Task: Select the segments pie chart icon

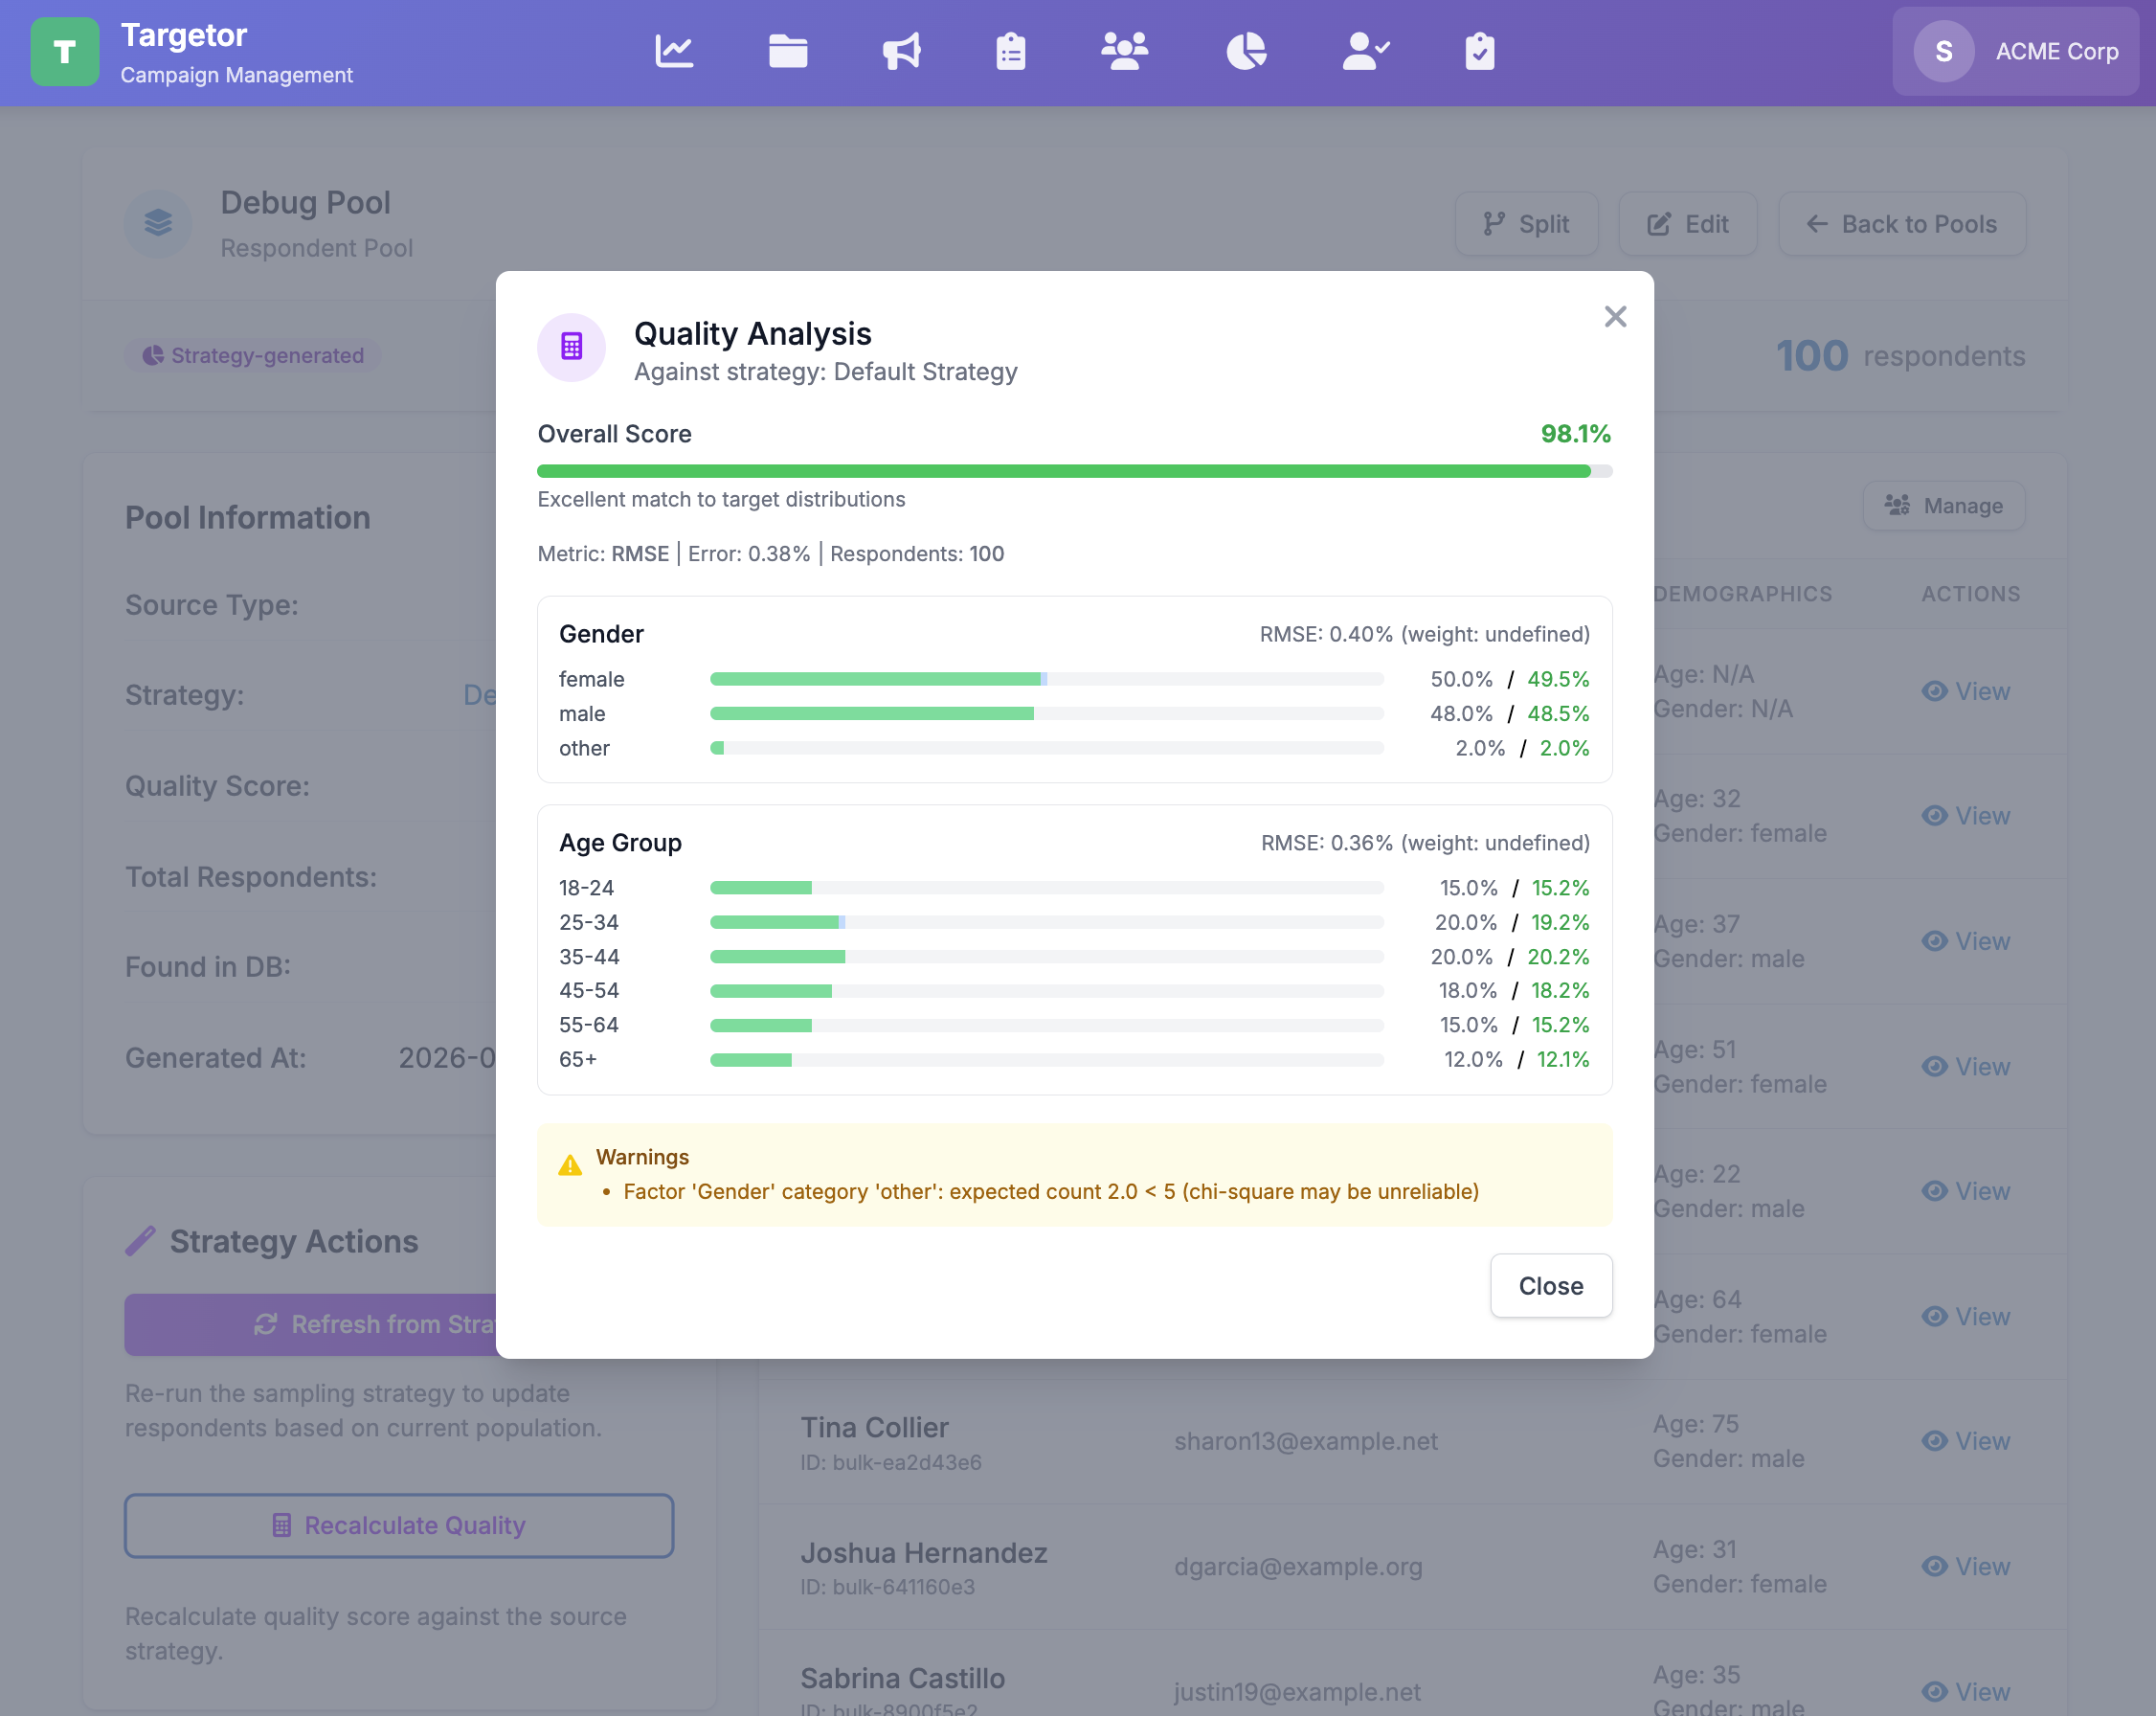Action: coord(1246,51)
